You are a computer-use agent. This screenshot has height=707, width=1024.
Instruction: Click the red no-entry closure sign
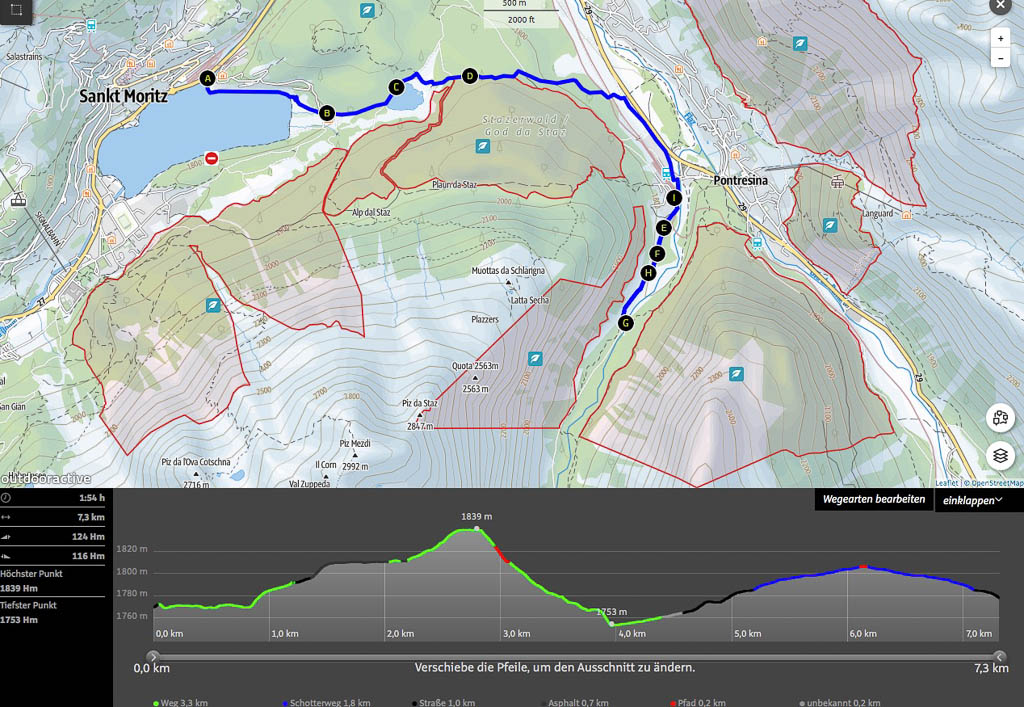pos(211,158)
